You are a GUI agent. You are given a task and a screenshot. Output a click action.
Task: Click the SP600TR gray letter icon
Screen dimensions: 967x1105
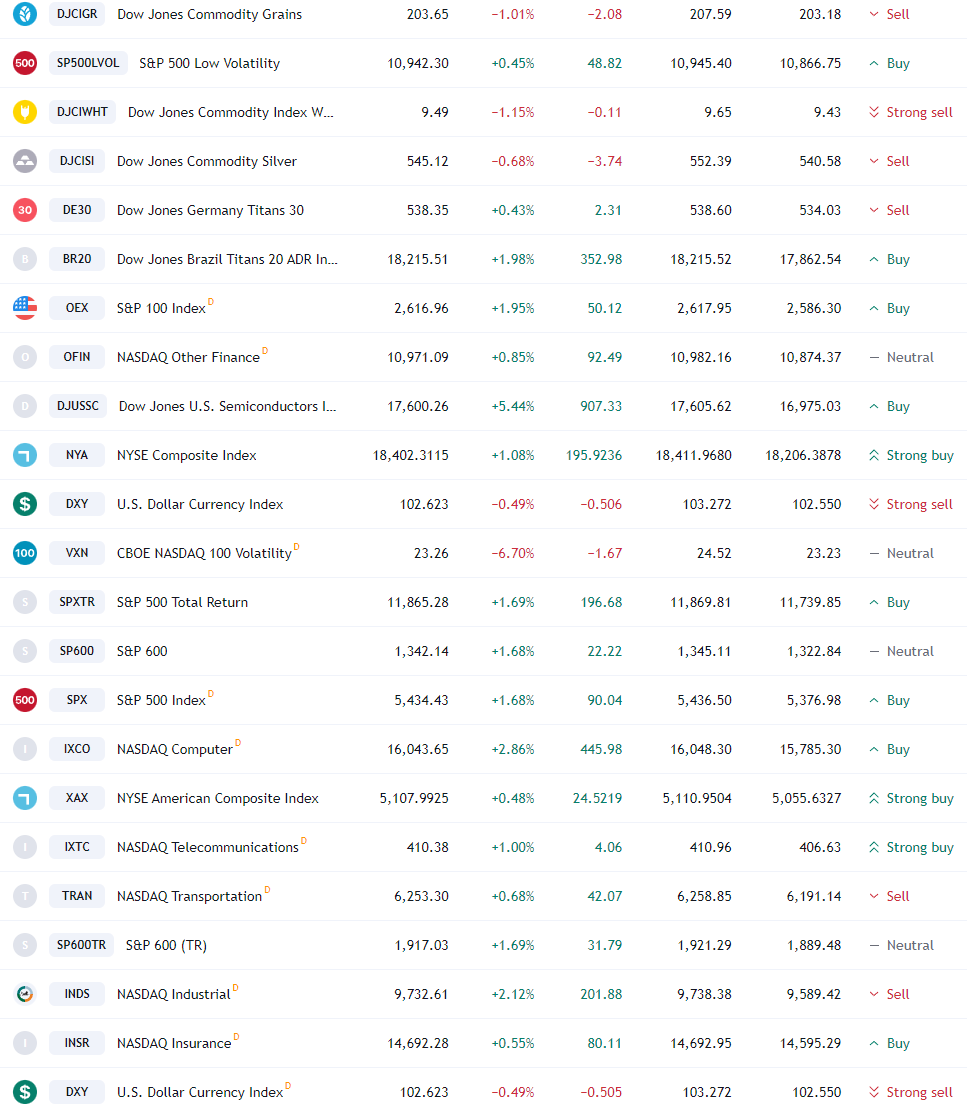[x=25, y=944]
